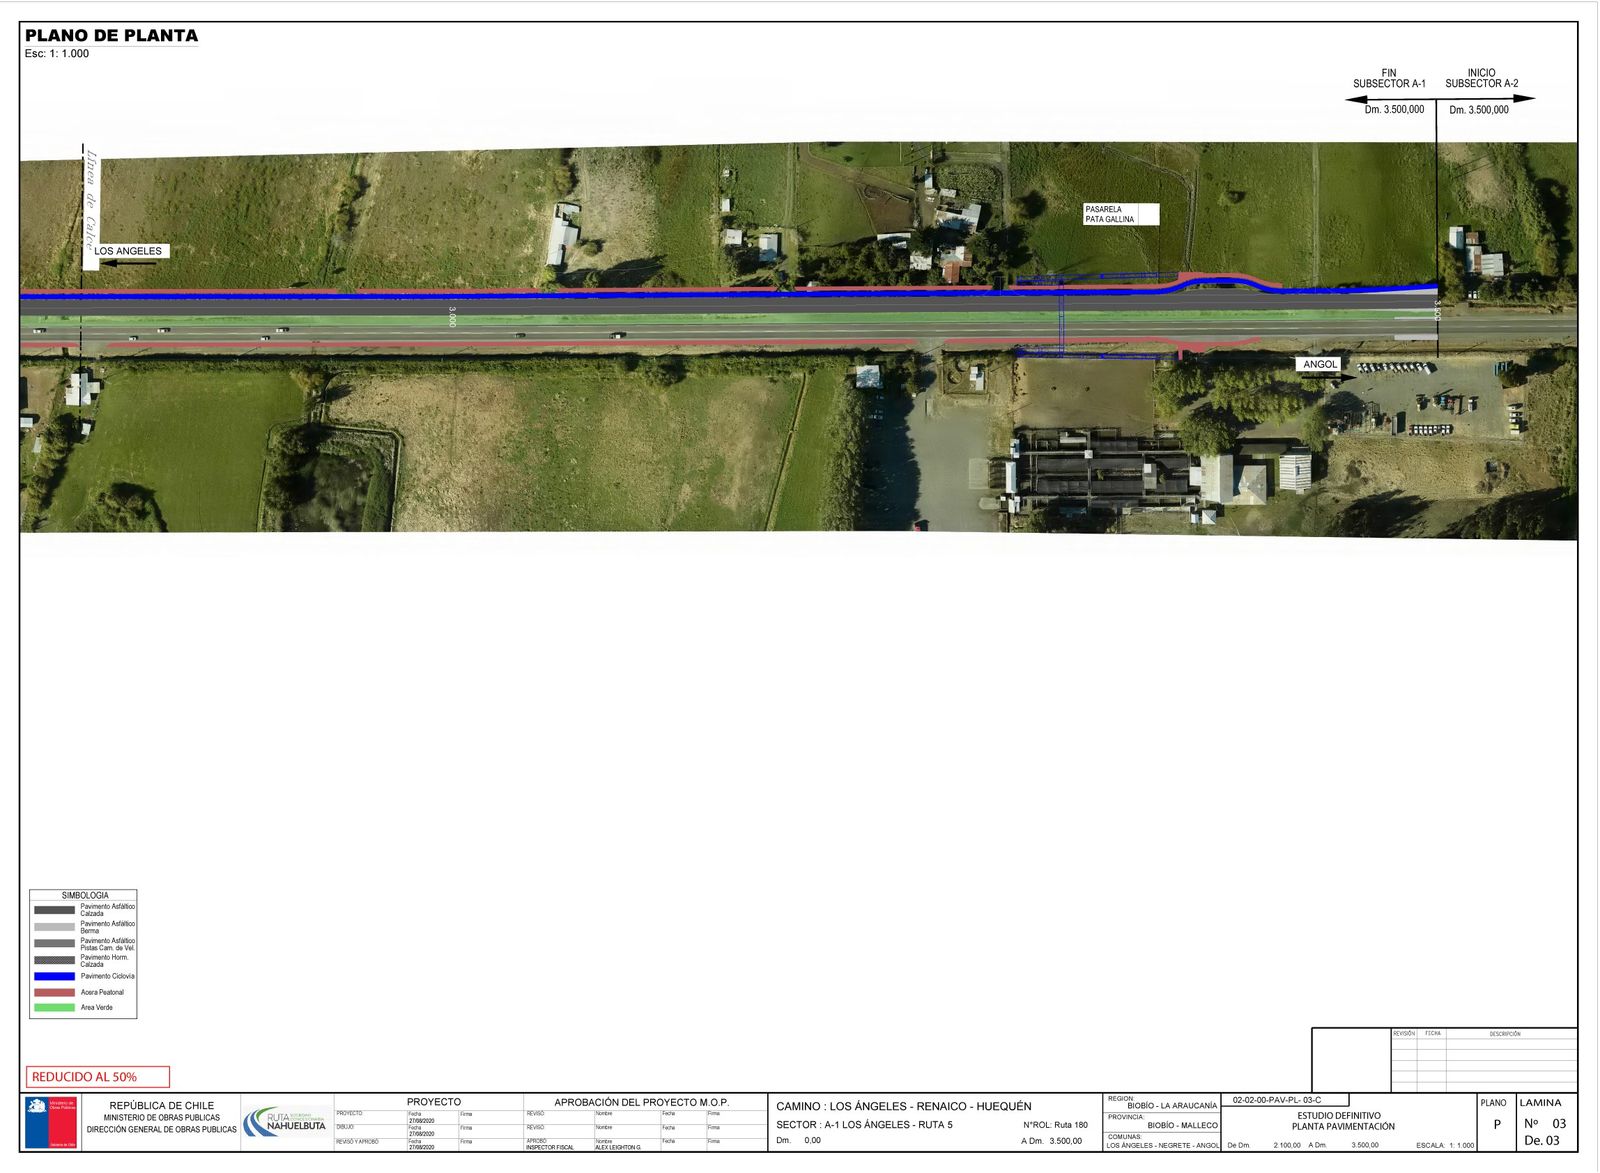Select the blue Pavimento Ciclovía swatch
This screenshot has width=1600, height=1173.
click(x=54, y=976)
